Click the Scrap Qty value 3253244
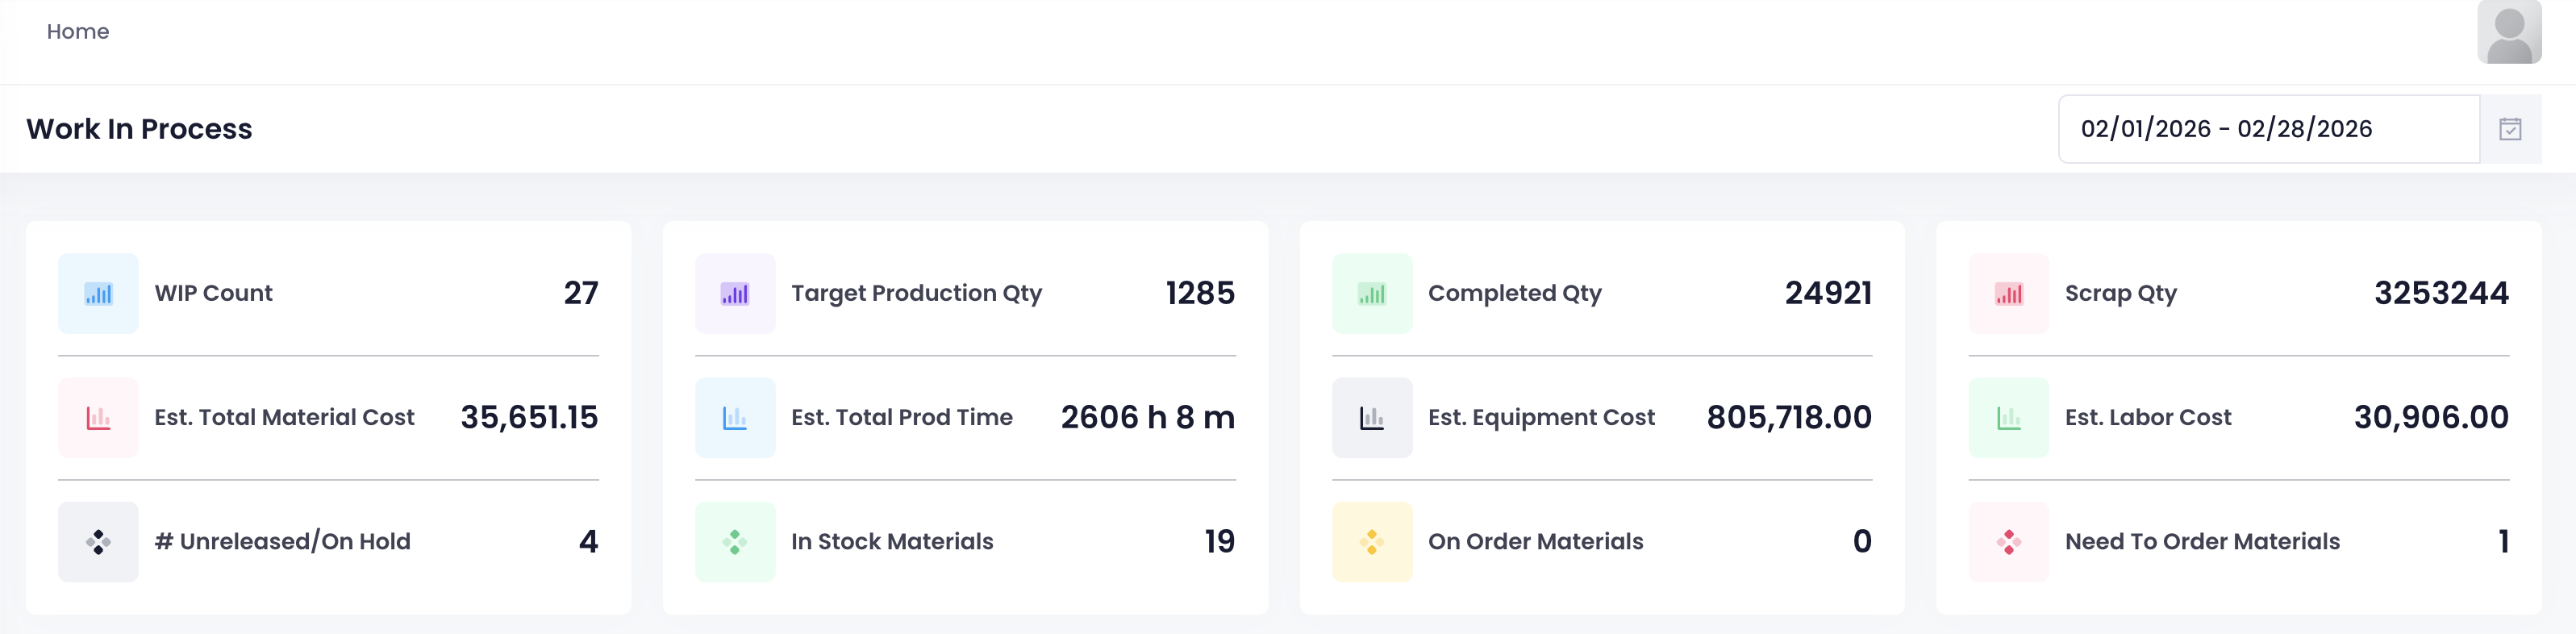2576x634 pixels. coord(2441,293)
